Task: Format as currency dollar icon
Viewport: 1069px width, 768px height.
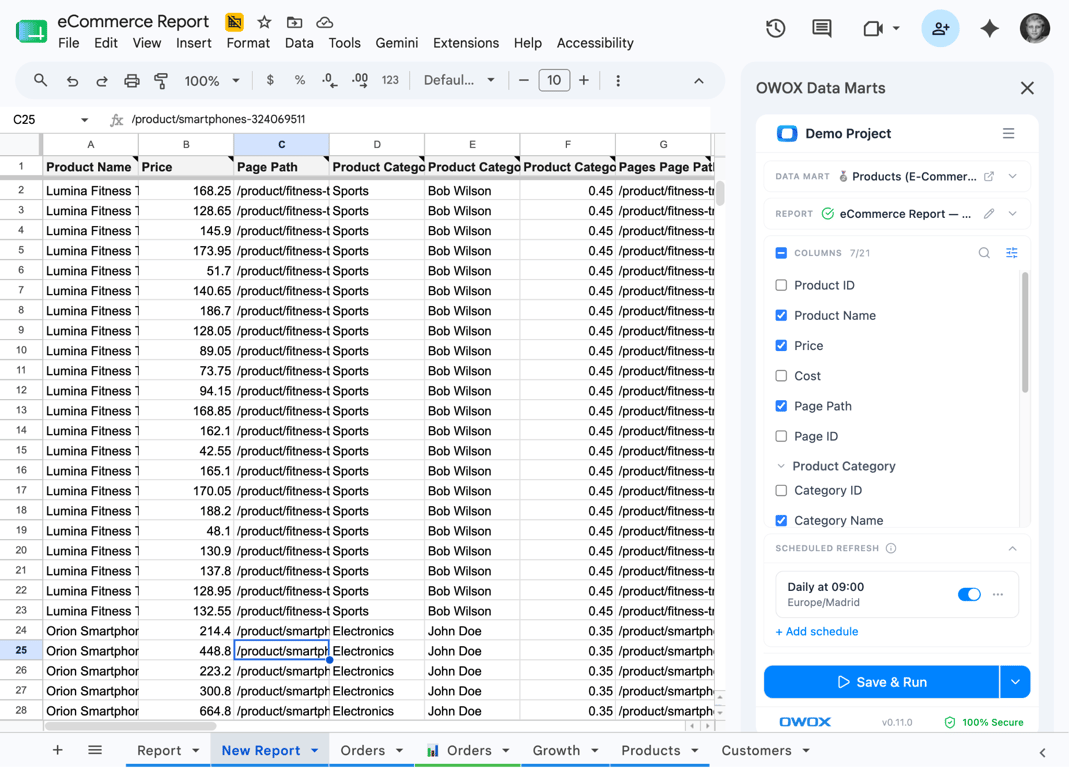Action: [x=270, y=80]
